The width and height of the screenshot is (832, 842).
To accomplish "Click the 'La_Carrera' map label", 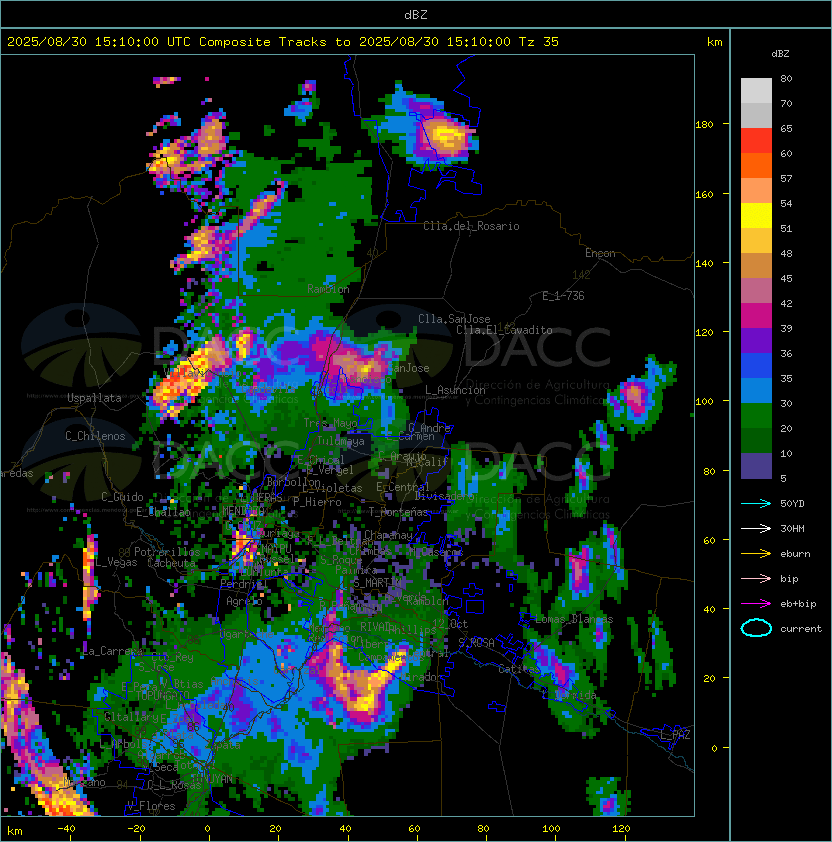I will [x=113, y=651].
